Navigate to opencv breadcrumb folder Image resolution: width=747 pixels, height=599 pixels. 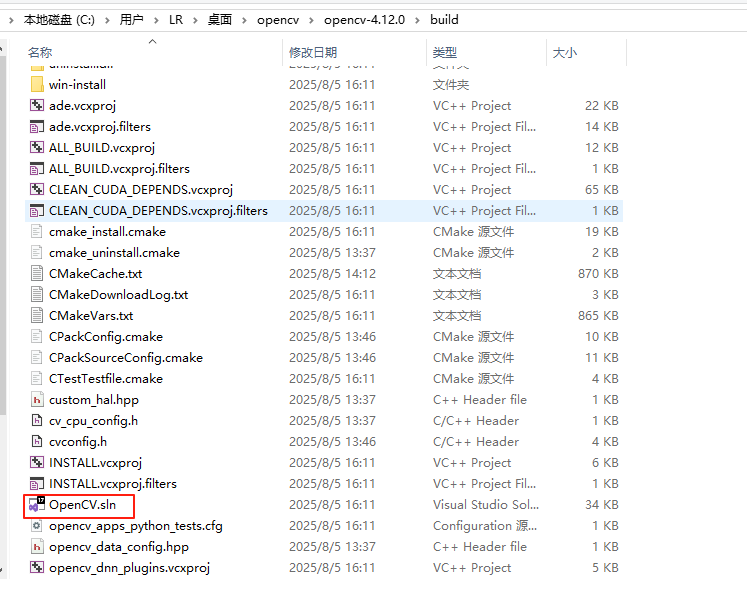click(x=278, y=20)
